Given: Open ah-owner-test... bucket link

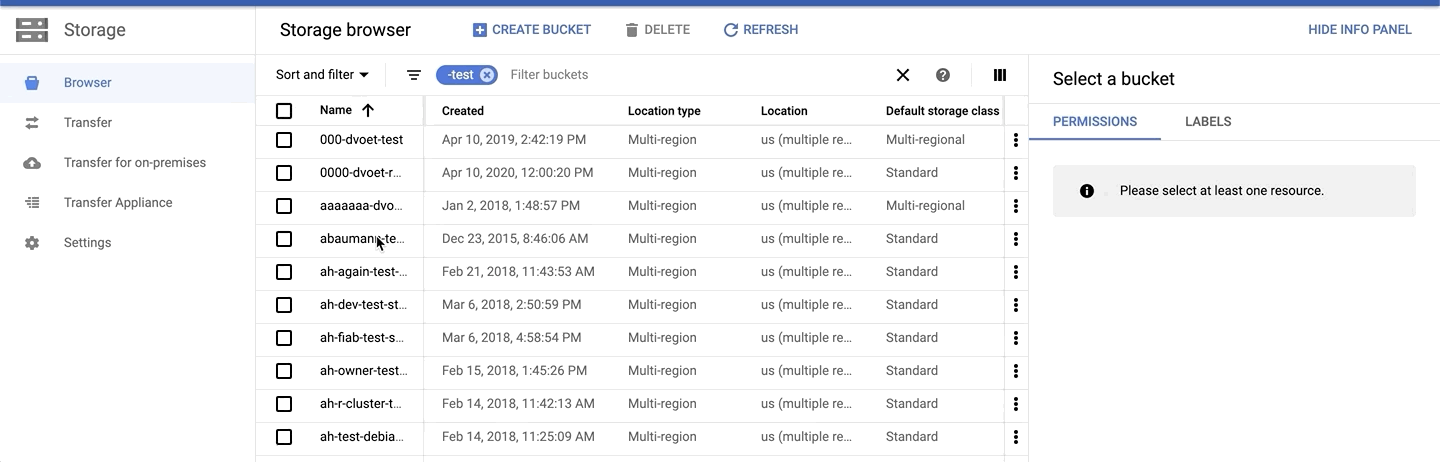Looking at the screenshot, I should (364, 371).
